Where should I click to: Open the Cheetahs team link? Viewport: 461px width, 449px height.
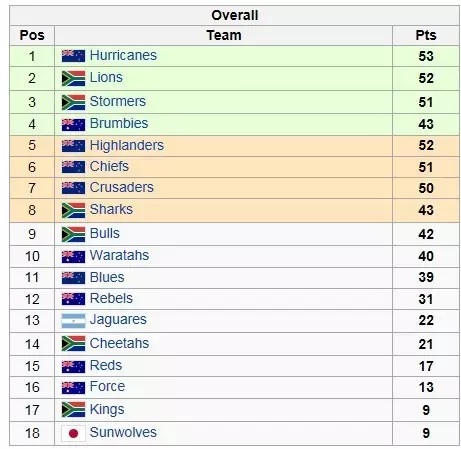(x=119, y=343)
